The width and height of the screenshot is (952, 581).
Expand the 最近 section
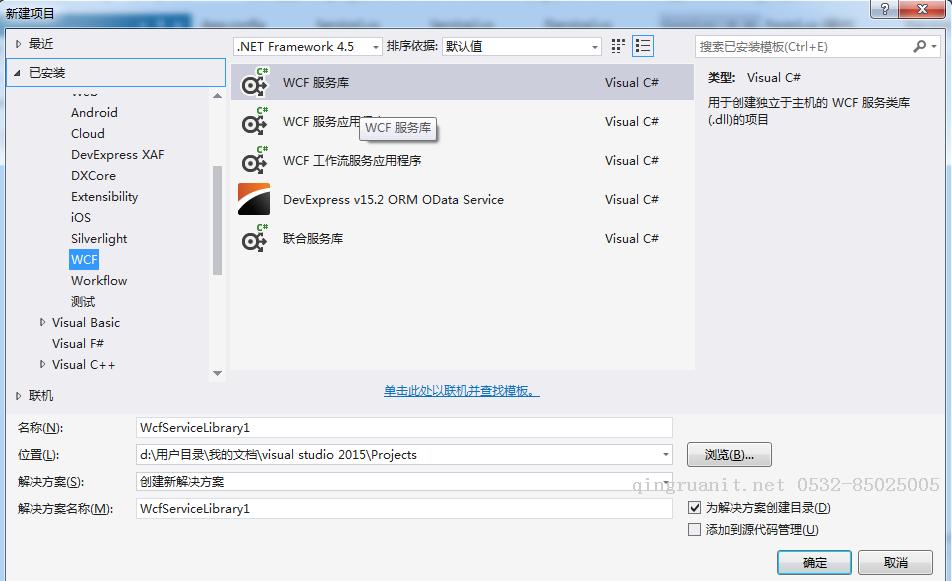coord(18,44)
